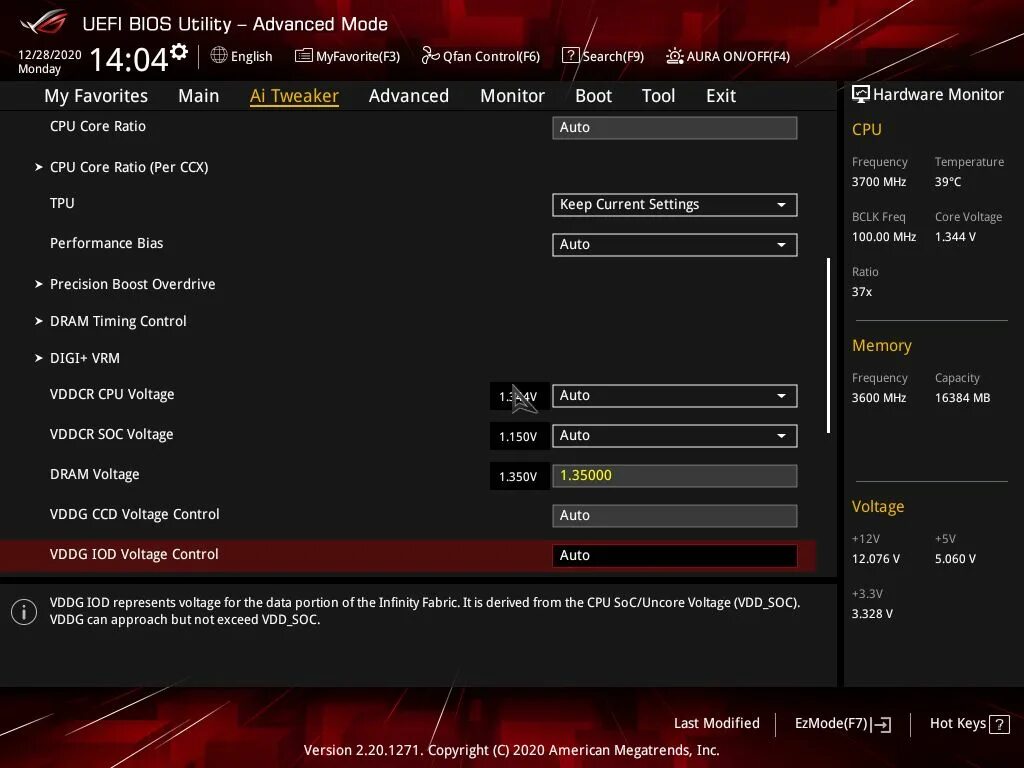Switch to Main tab
The image size is (1024, 768).
199,96
